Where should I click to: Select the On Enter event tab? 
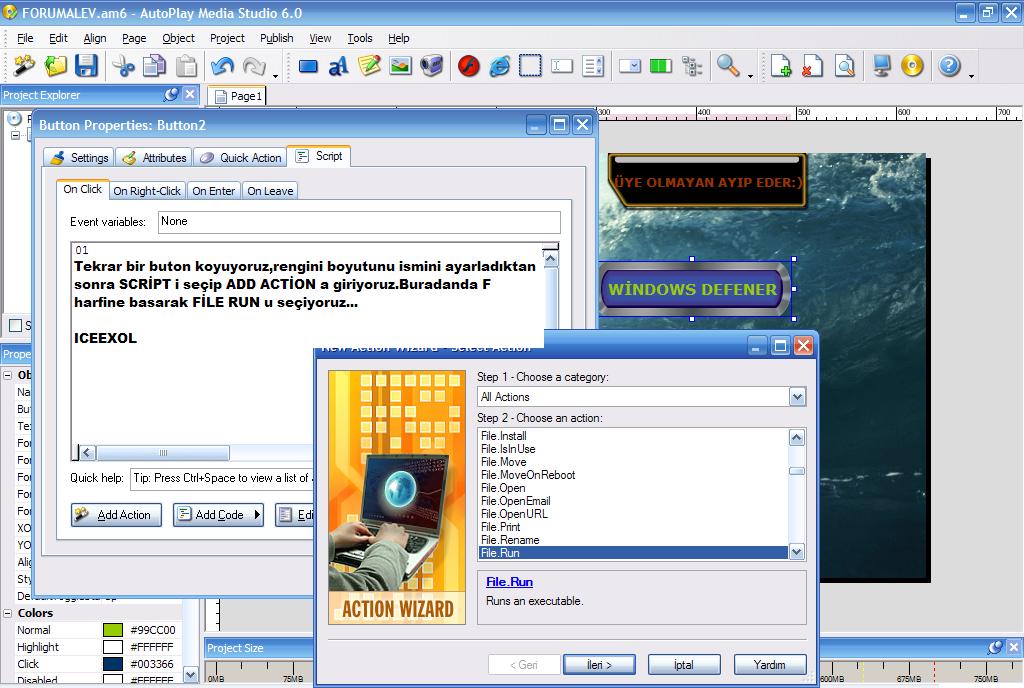[214, 191]
